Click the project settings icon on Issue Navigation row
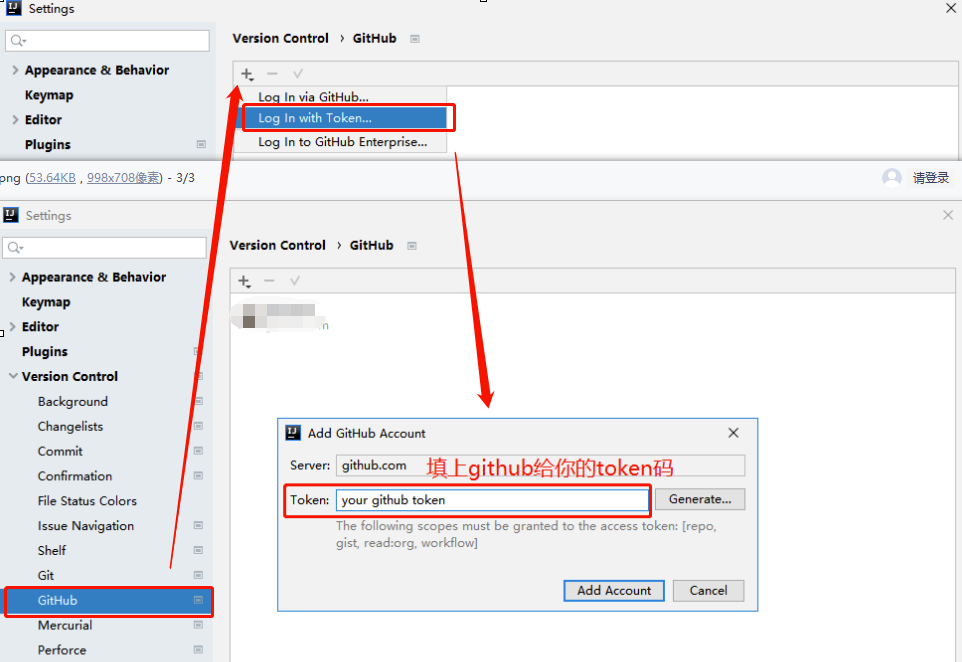The height and width of the screenshot is (662, 962). coord(198,525)
